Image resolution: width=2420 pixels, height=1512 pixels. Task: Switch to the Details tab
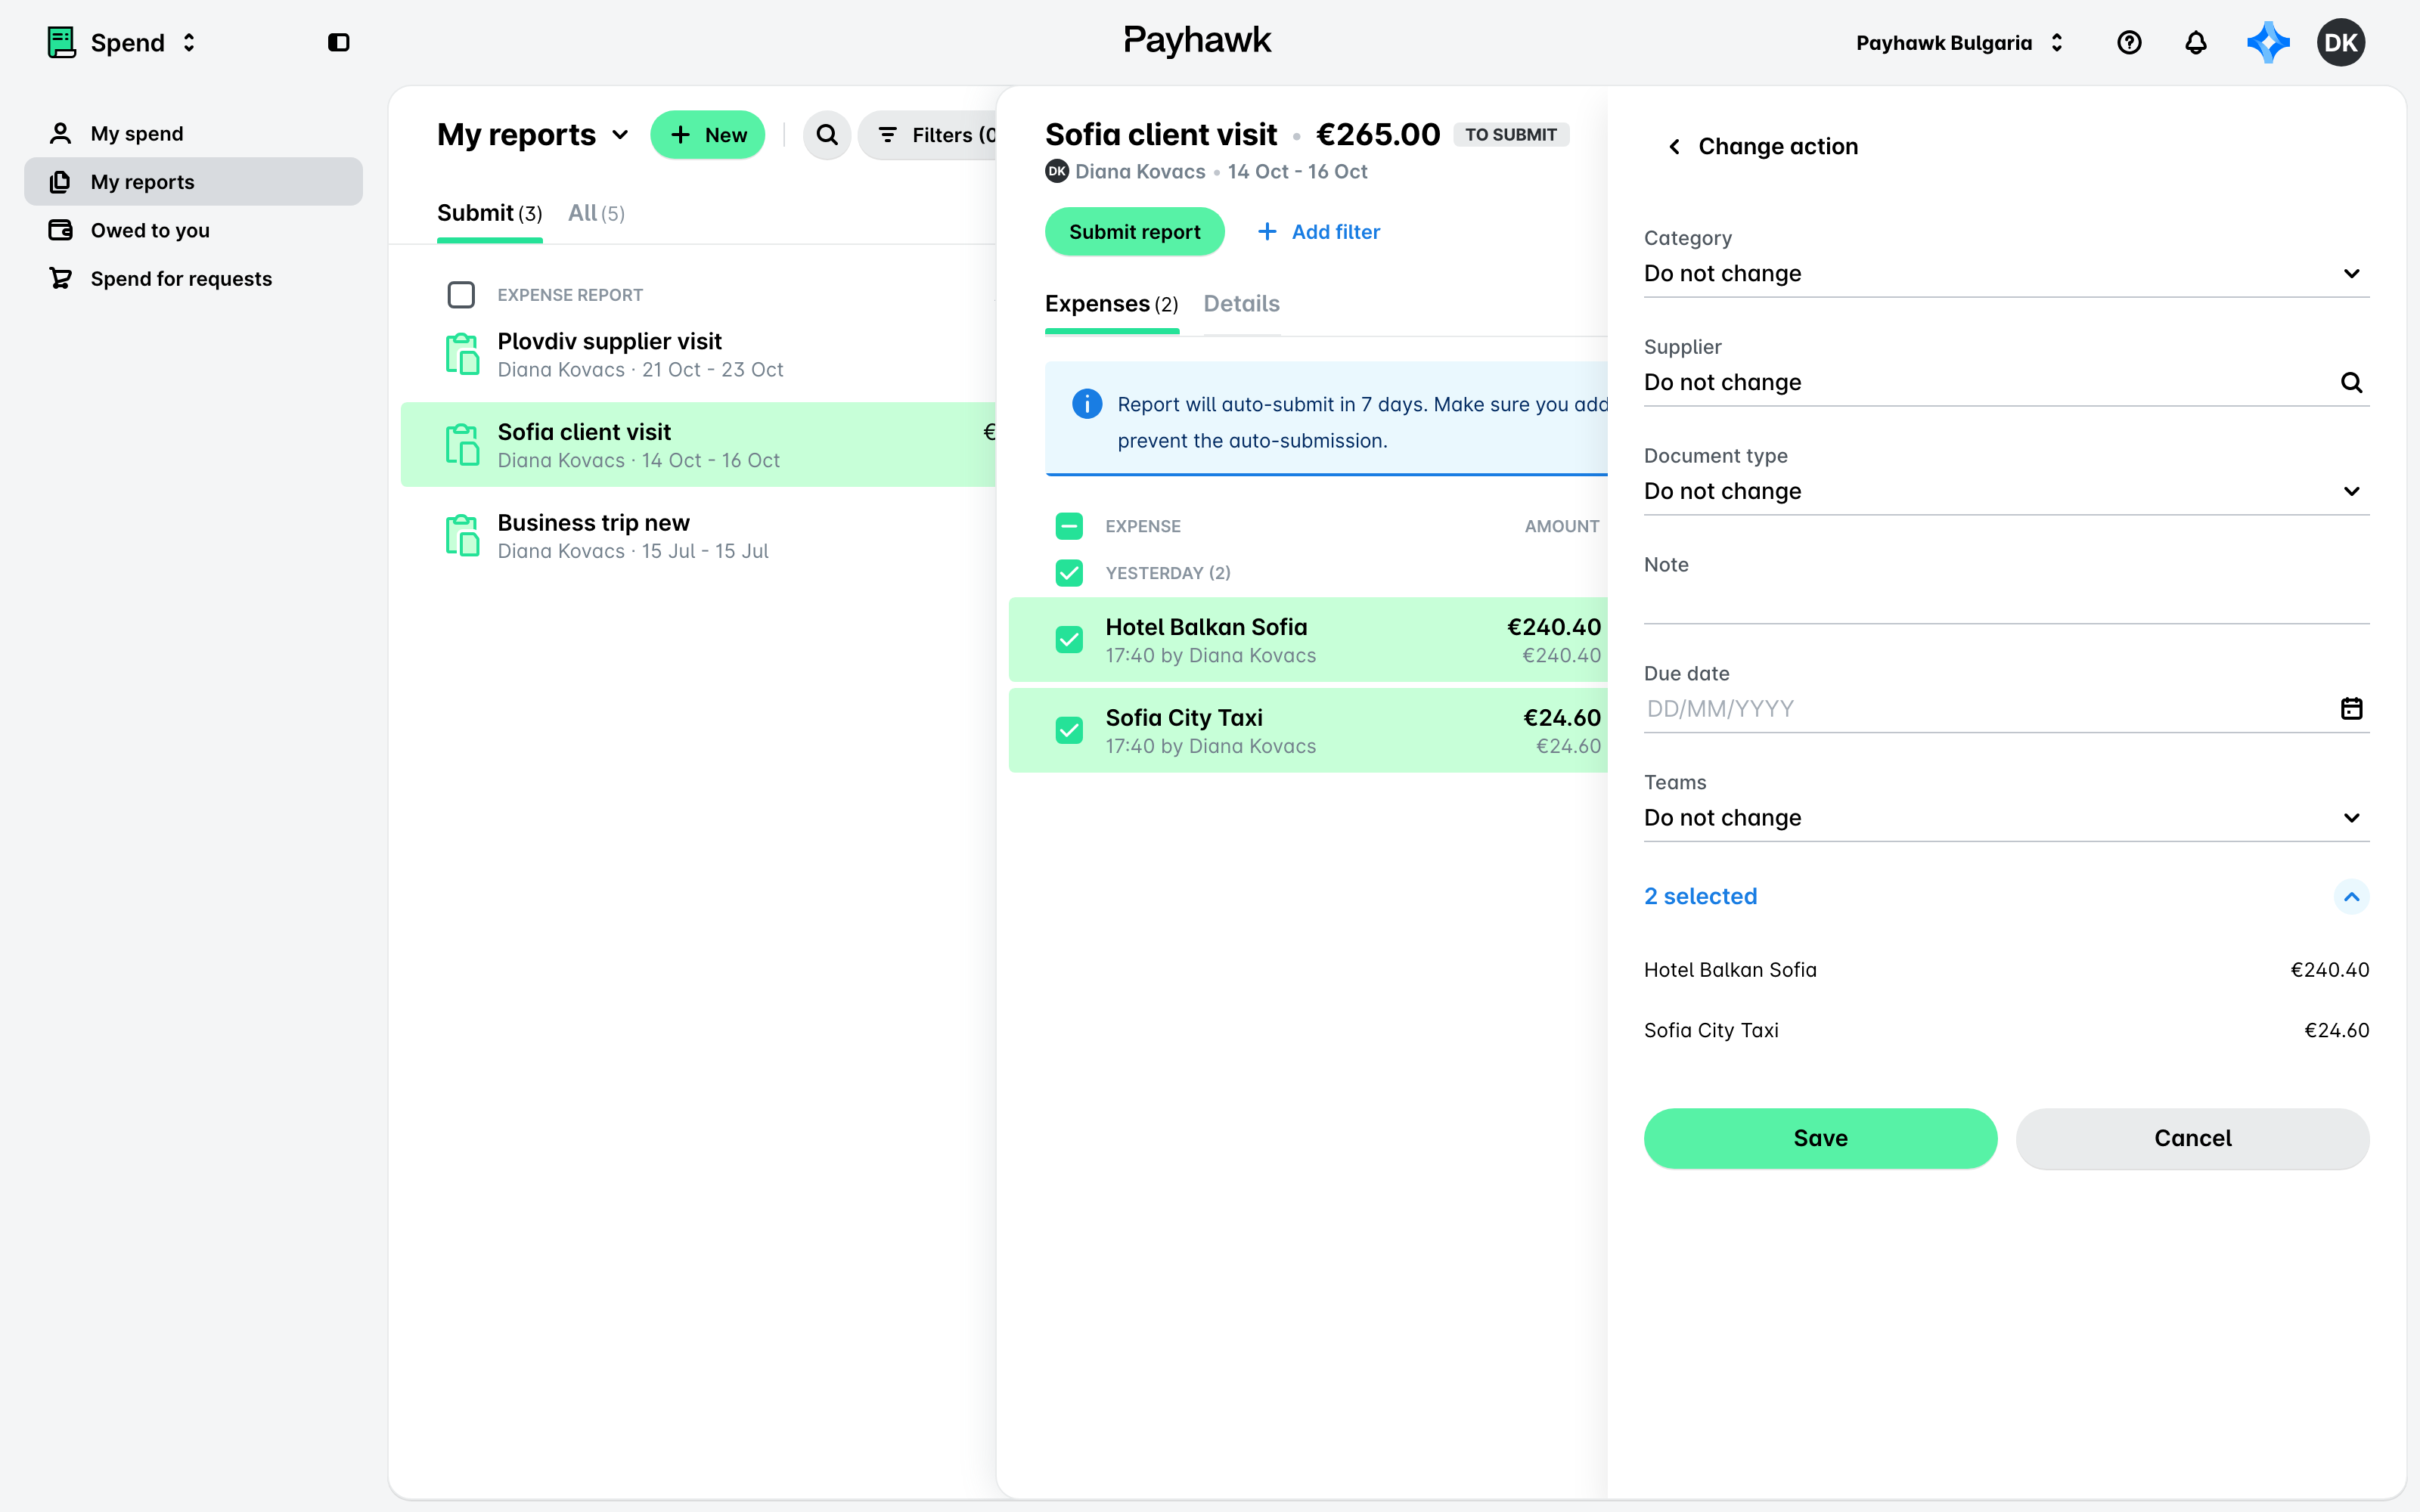(x=1241, y=304)
